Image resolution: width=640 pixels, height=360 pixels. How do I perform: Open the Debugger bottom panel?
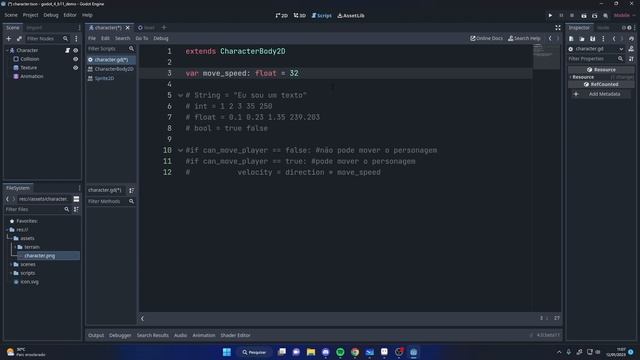click(x=120, y=336)
